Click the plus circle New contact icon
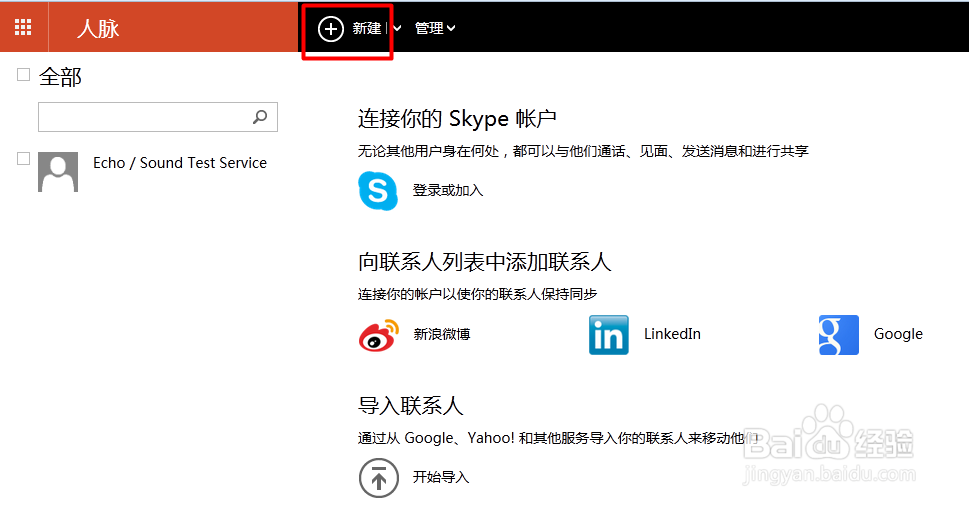The height and width of the screenshot is (507, 969). point(330,28)
